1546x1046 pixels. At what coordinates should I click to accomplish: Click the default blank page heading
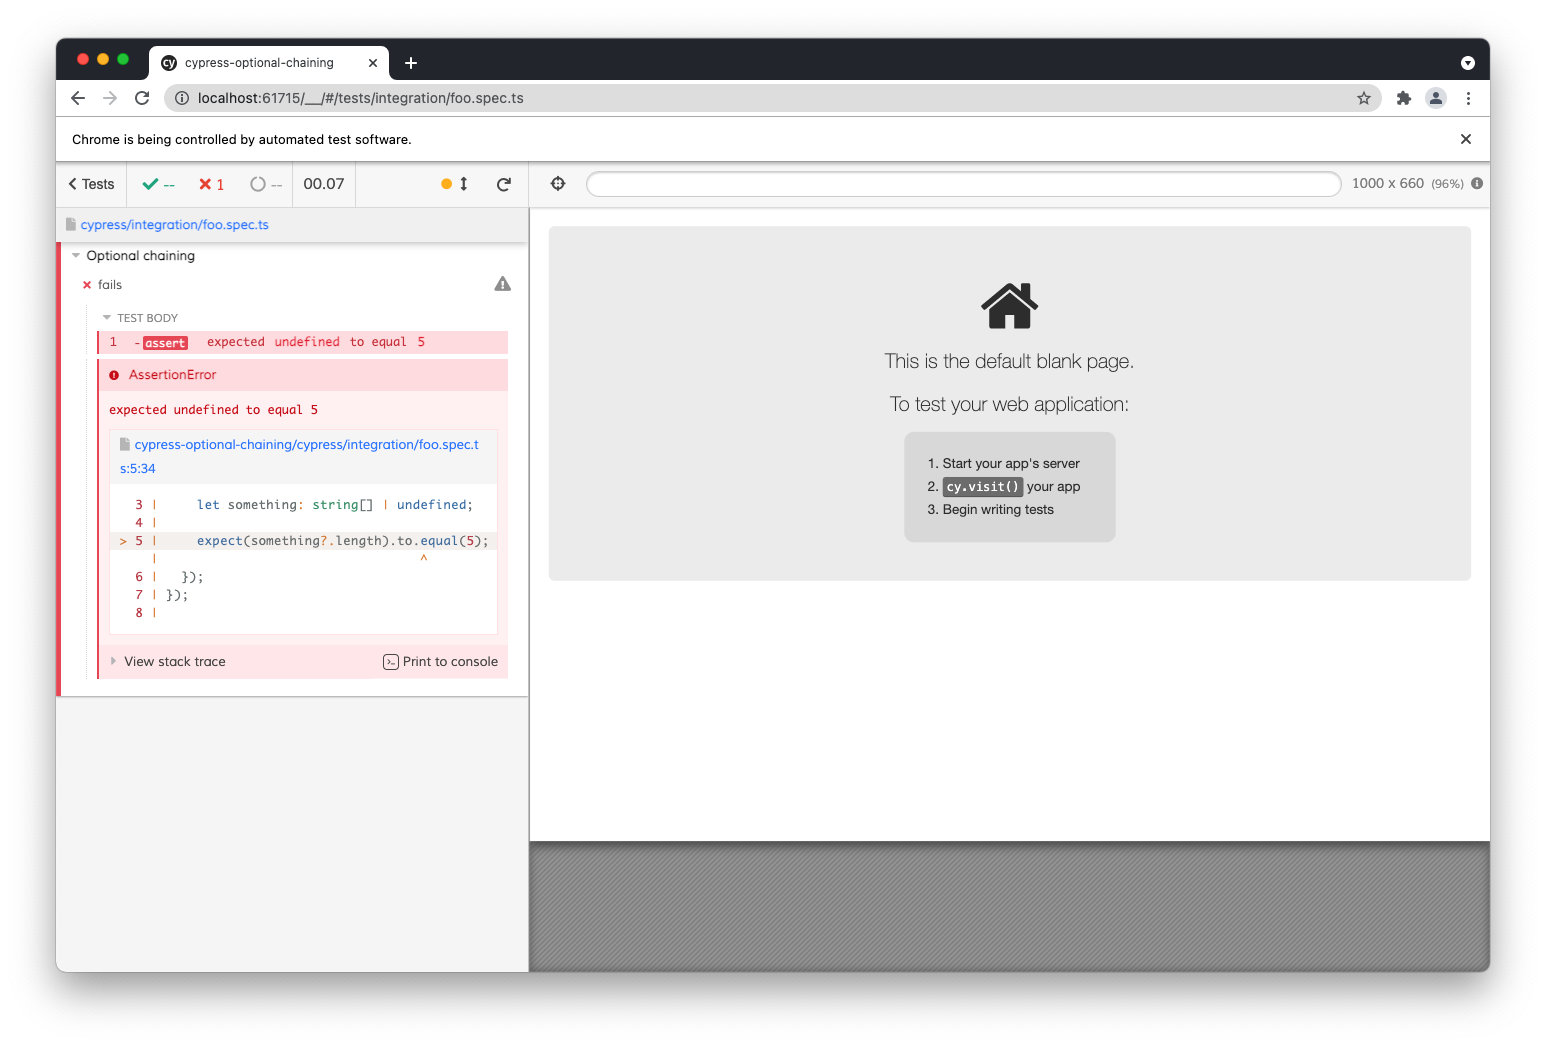coord(1009,362)
